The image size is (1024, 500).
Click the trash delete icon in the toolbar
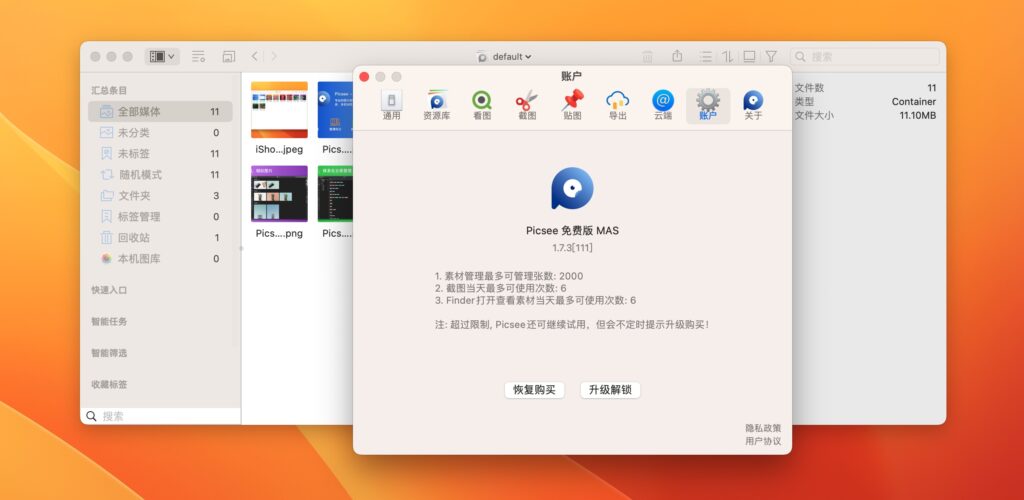pos(647,57)
